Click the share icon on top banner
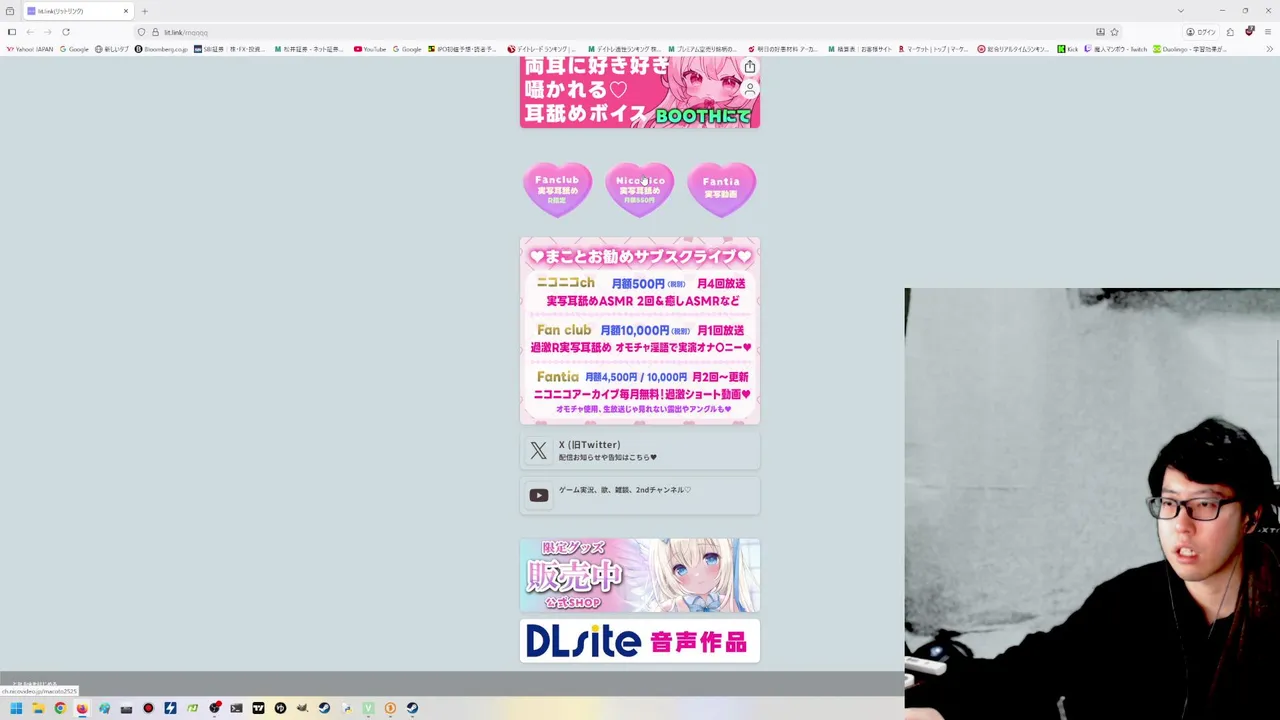Image resolution: width=1280 pixels, height=720 pixels. coord(750,67)
